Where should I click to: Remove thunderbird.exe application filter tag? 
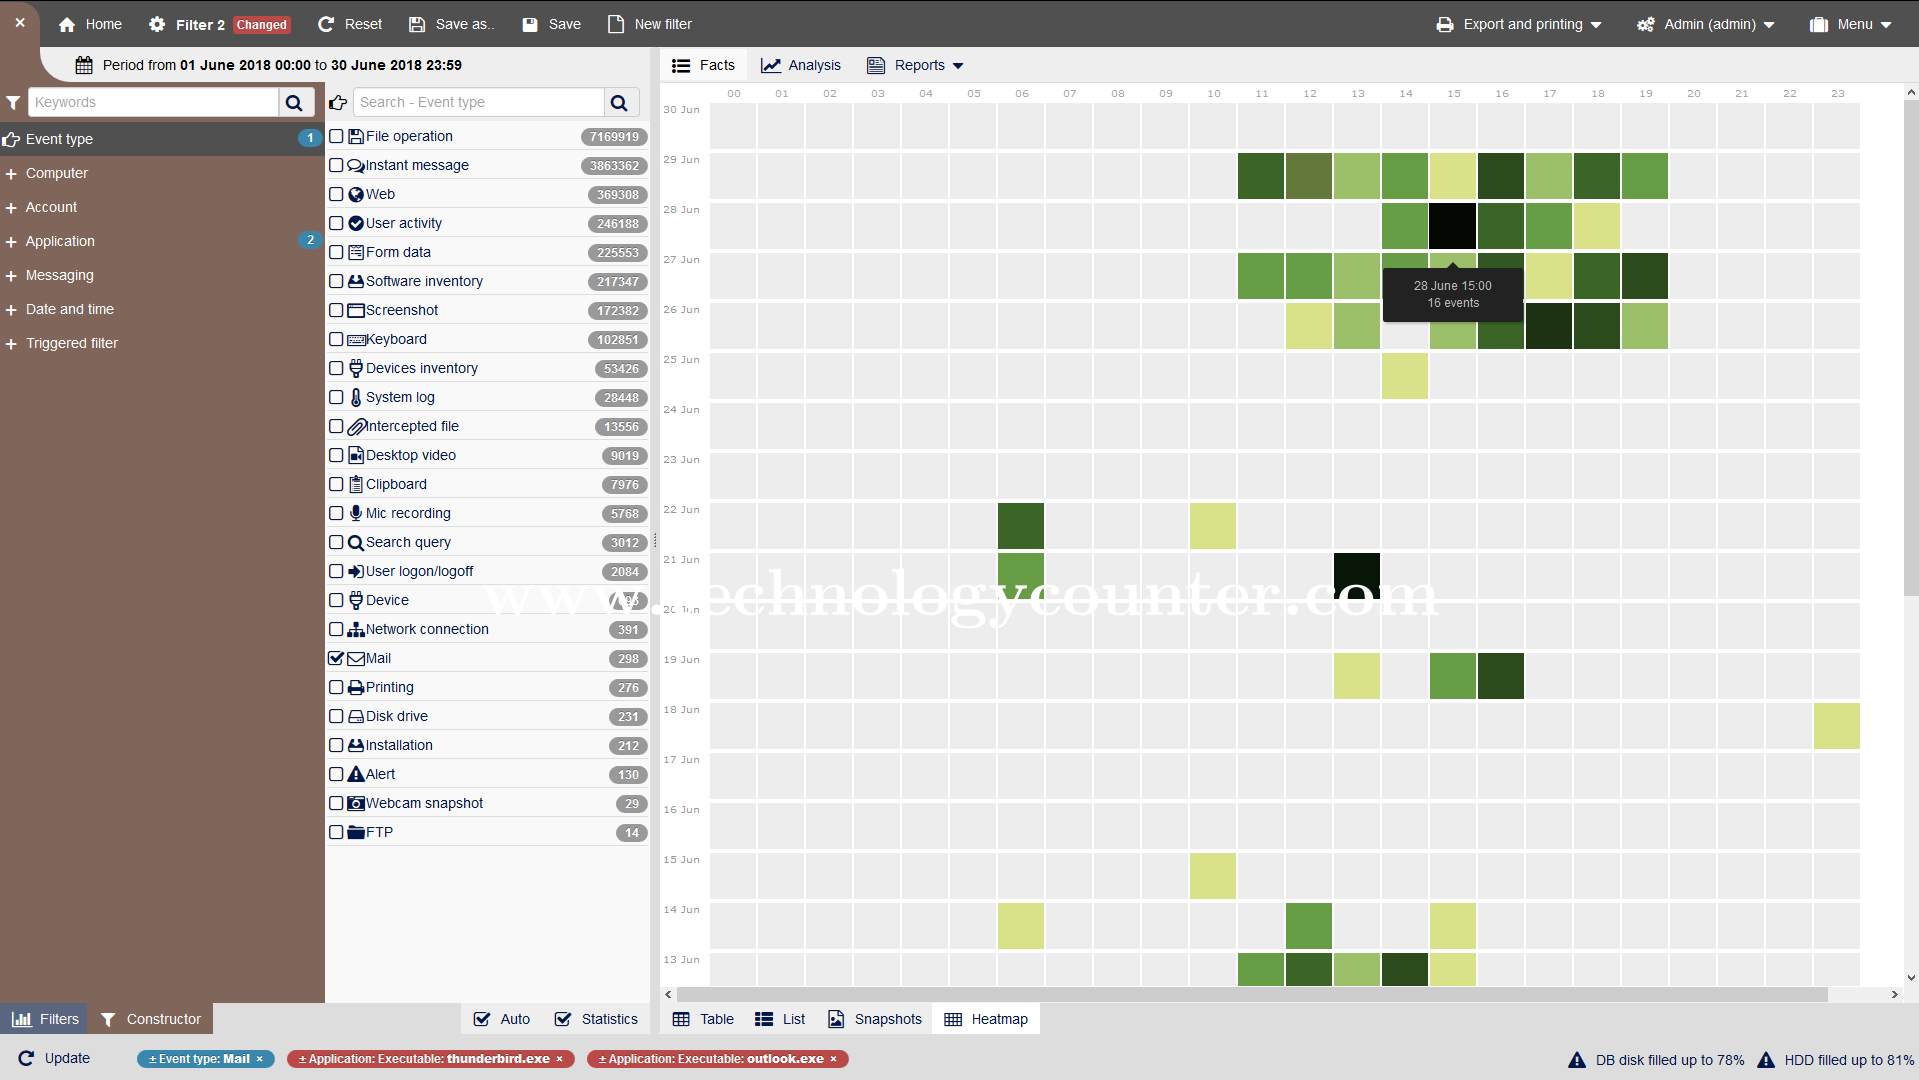[x=560, y=1059]
